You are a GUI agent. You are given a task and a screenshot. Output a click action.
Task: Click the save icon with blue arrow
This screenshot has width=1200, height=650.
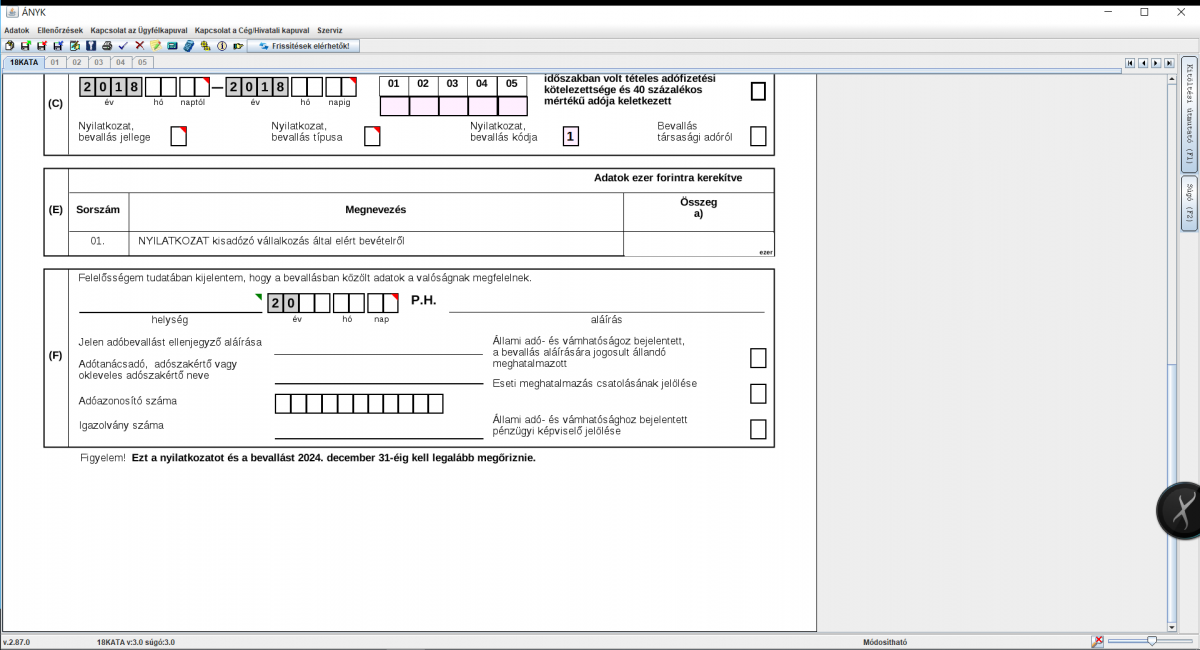pos(58,46)
